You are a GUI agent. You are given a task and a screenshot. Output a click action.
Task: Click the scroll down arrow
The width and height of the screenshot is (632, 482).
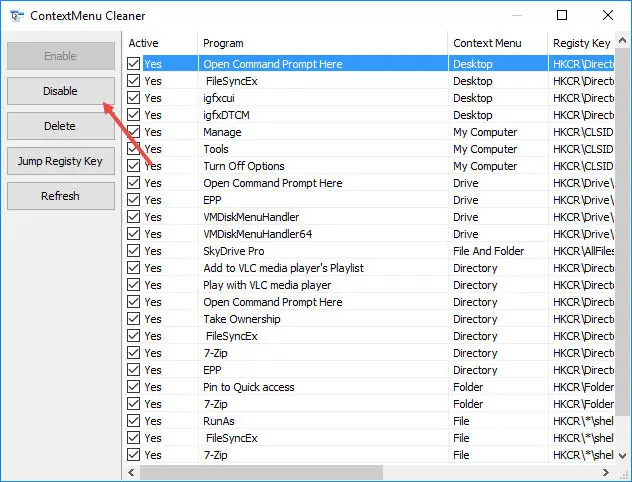click(622, 456)
